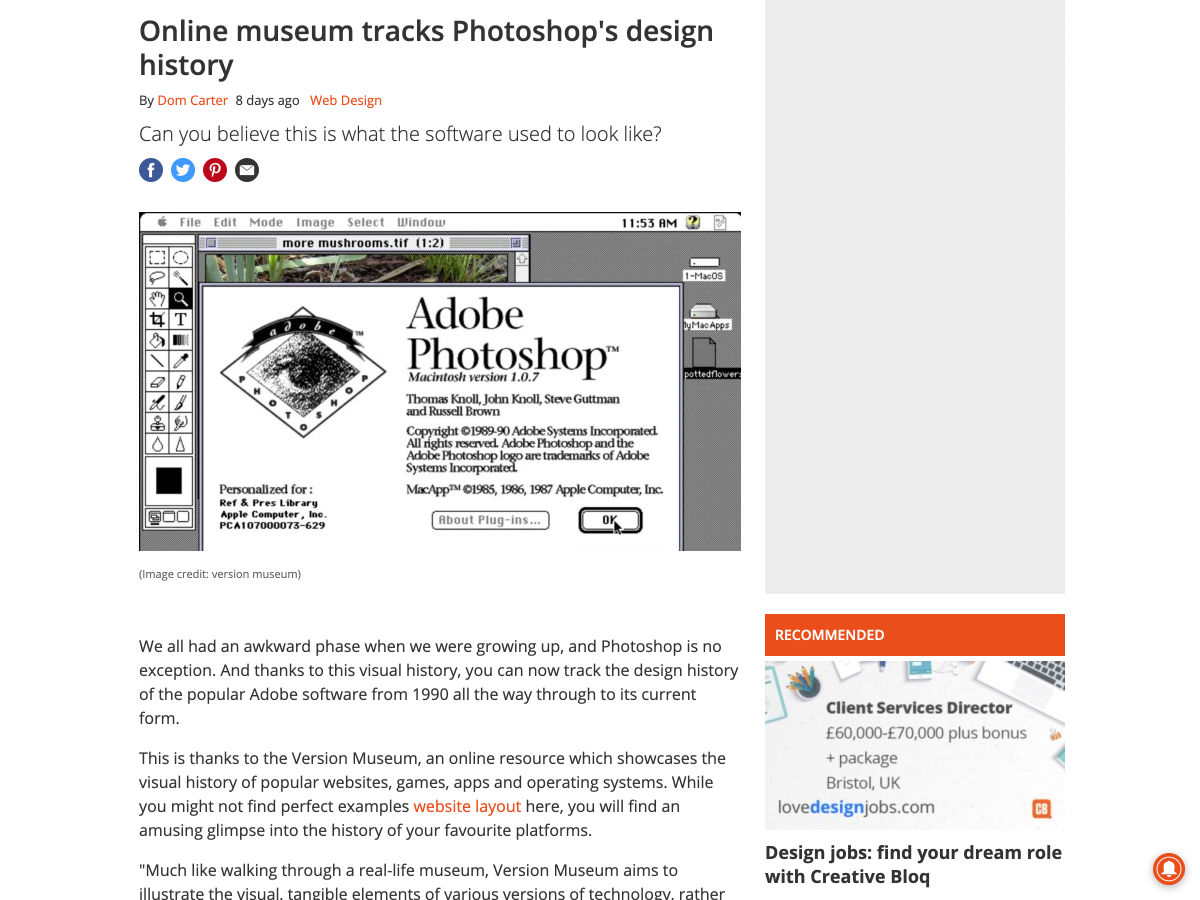The width and height of the screenshot is (1200, 900).
Task: Click the application switcher icon in Mac menu bar
Action: click(720, 222)
